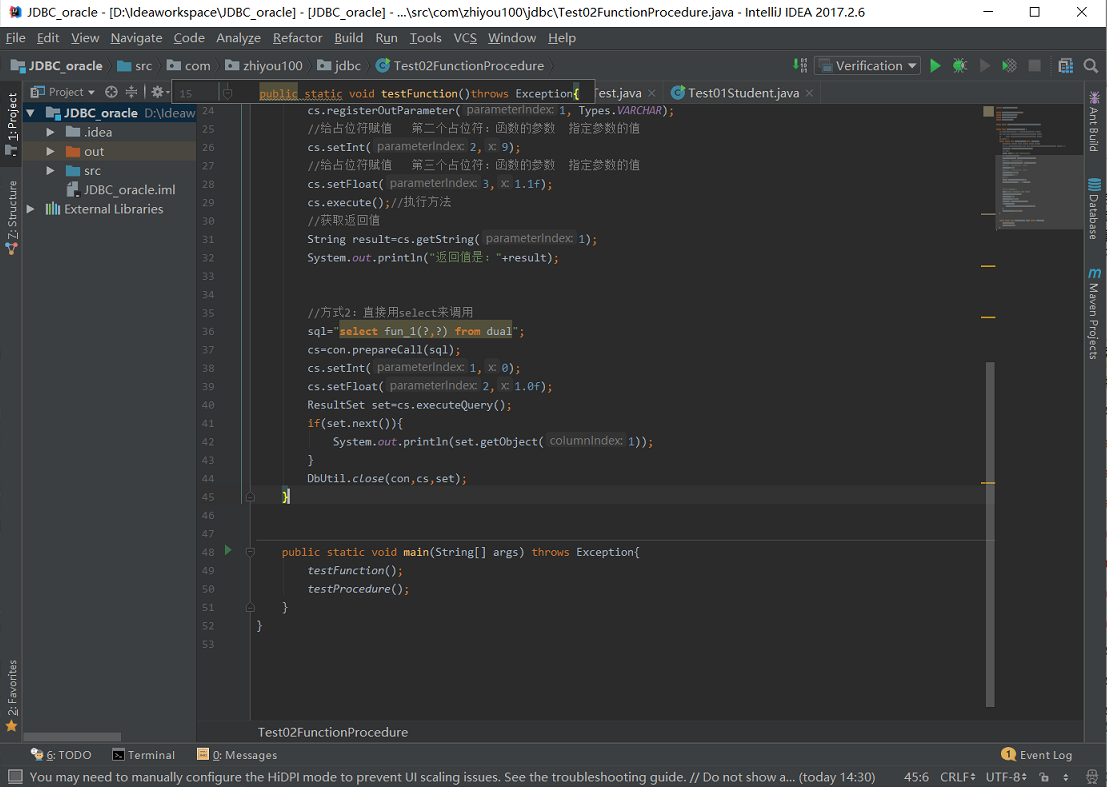Image resolution: width=1107 pixels, height=787 pixels.
Task: Click the jdbc breadcrumb in navigation bar
Action: (340, 66)
